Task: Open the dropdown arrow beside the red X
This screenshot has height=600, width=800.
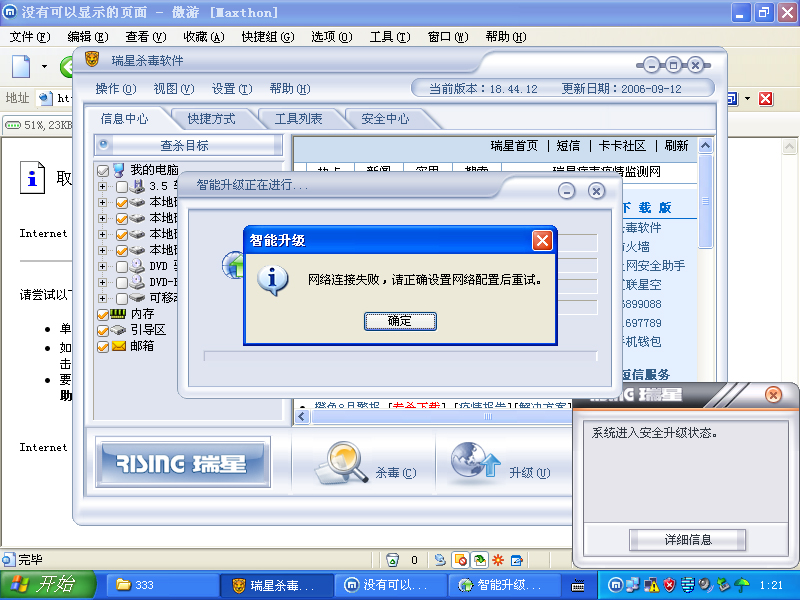Action: point(747,98)
